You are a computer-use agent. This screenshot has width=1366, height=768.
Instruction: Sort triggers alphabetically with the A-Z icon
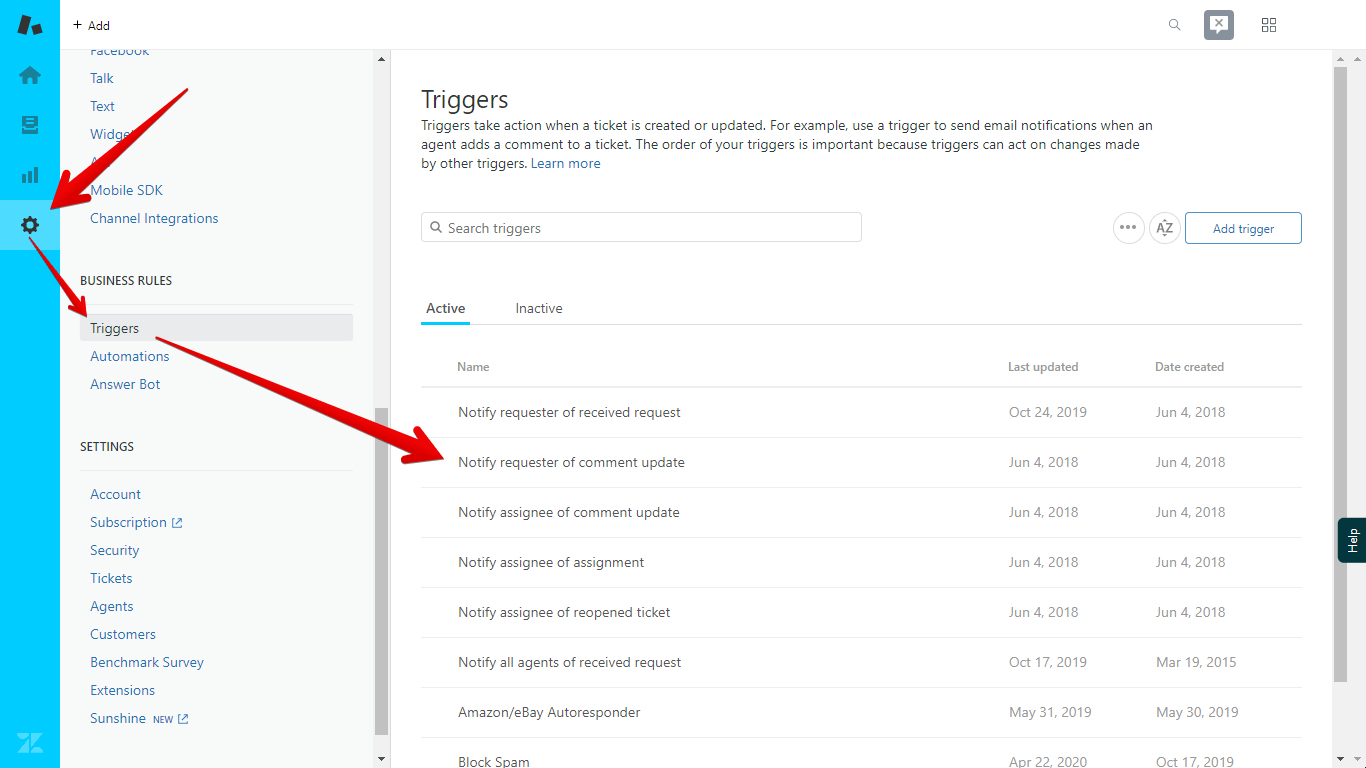pyautogui.click(x=1164, y=228)
